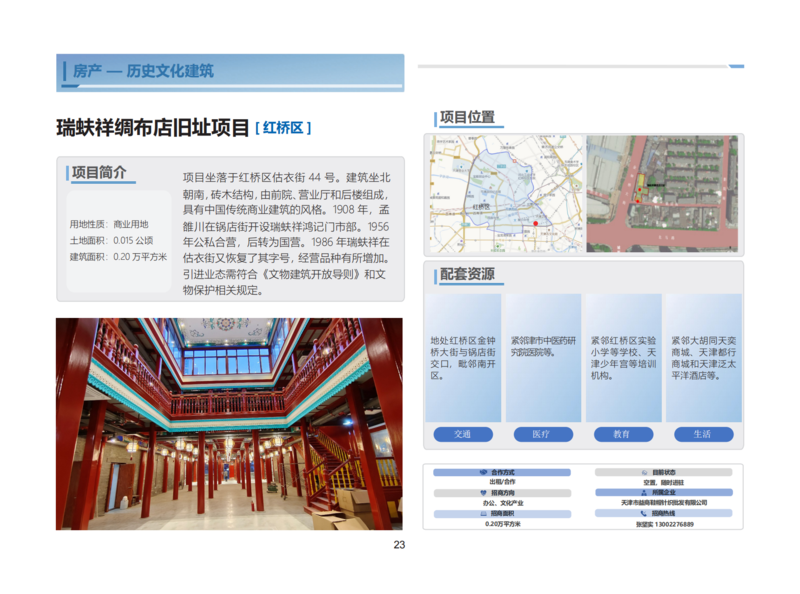Screen dimensions: 800x594
Task: Open the district map thumbnail of 红桥区
Action: [505, 193]
